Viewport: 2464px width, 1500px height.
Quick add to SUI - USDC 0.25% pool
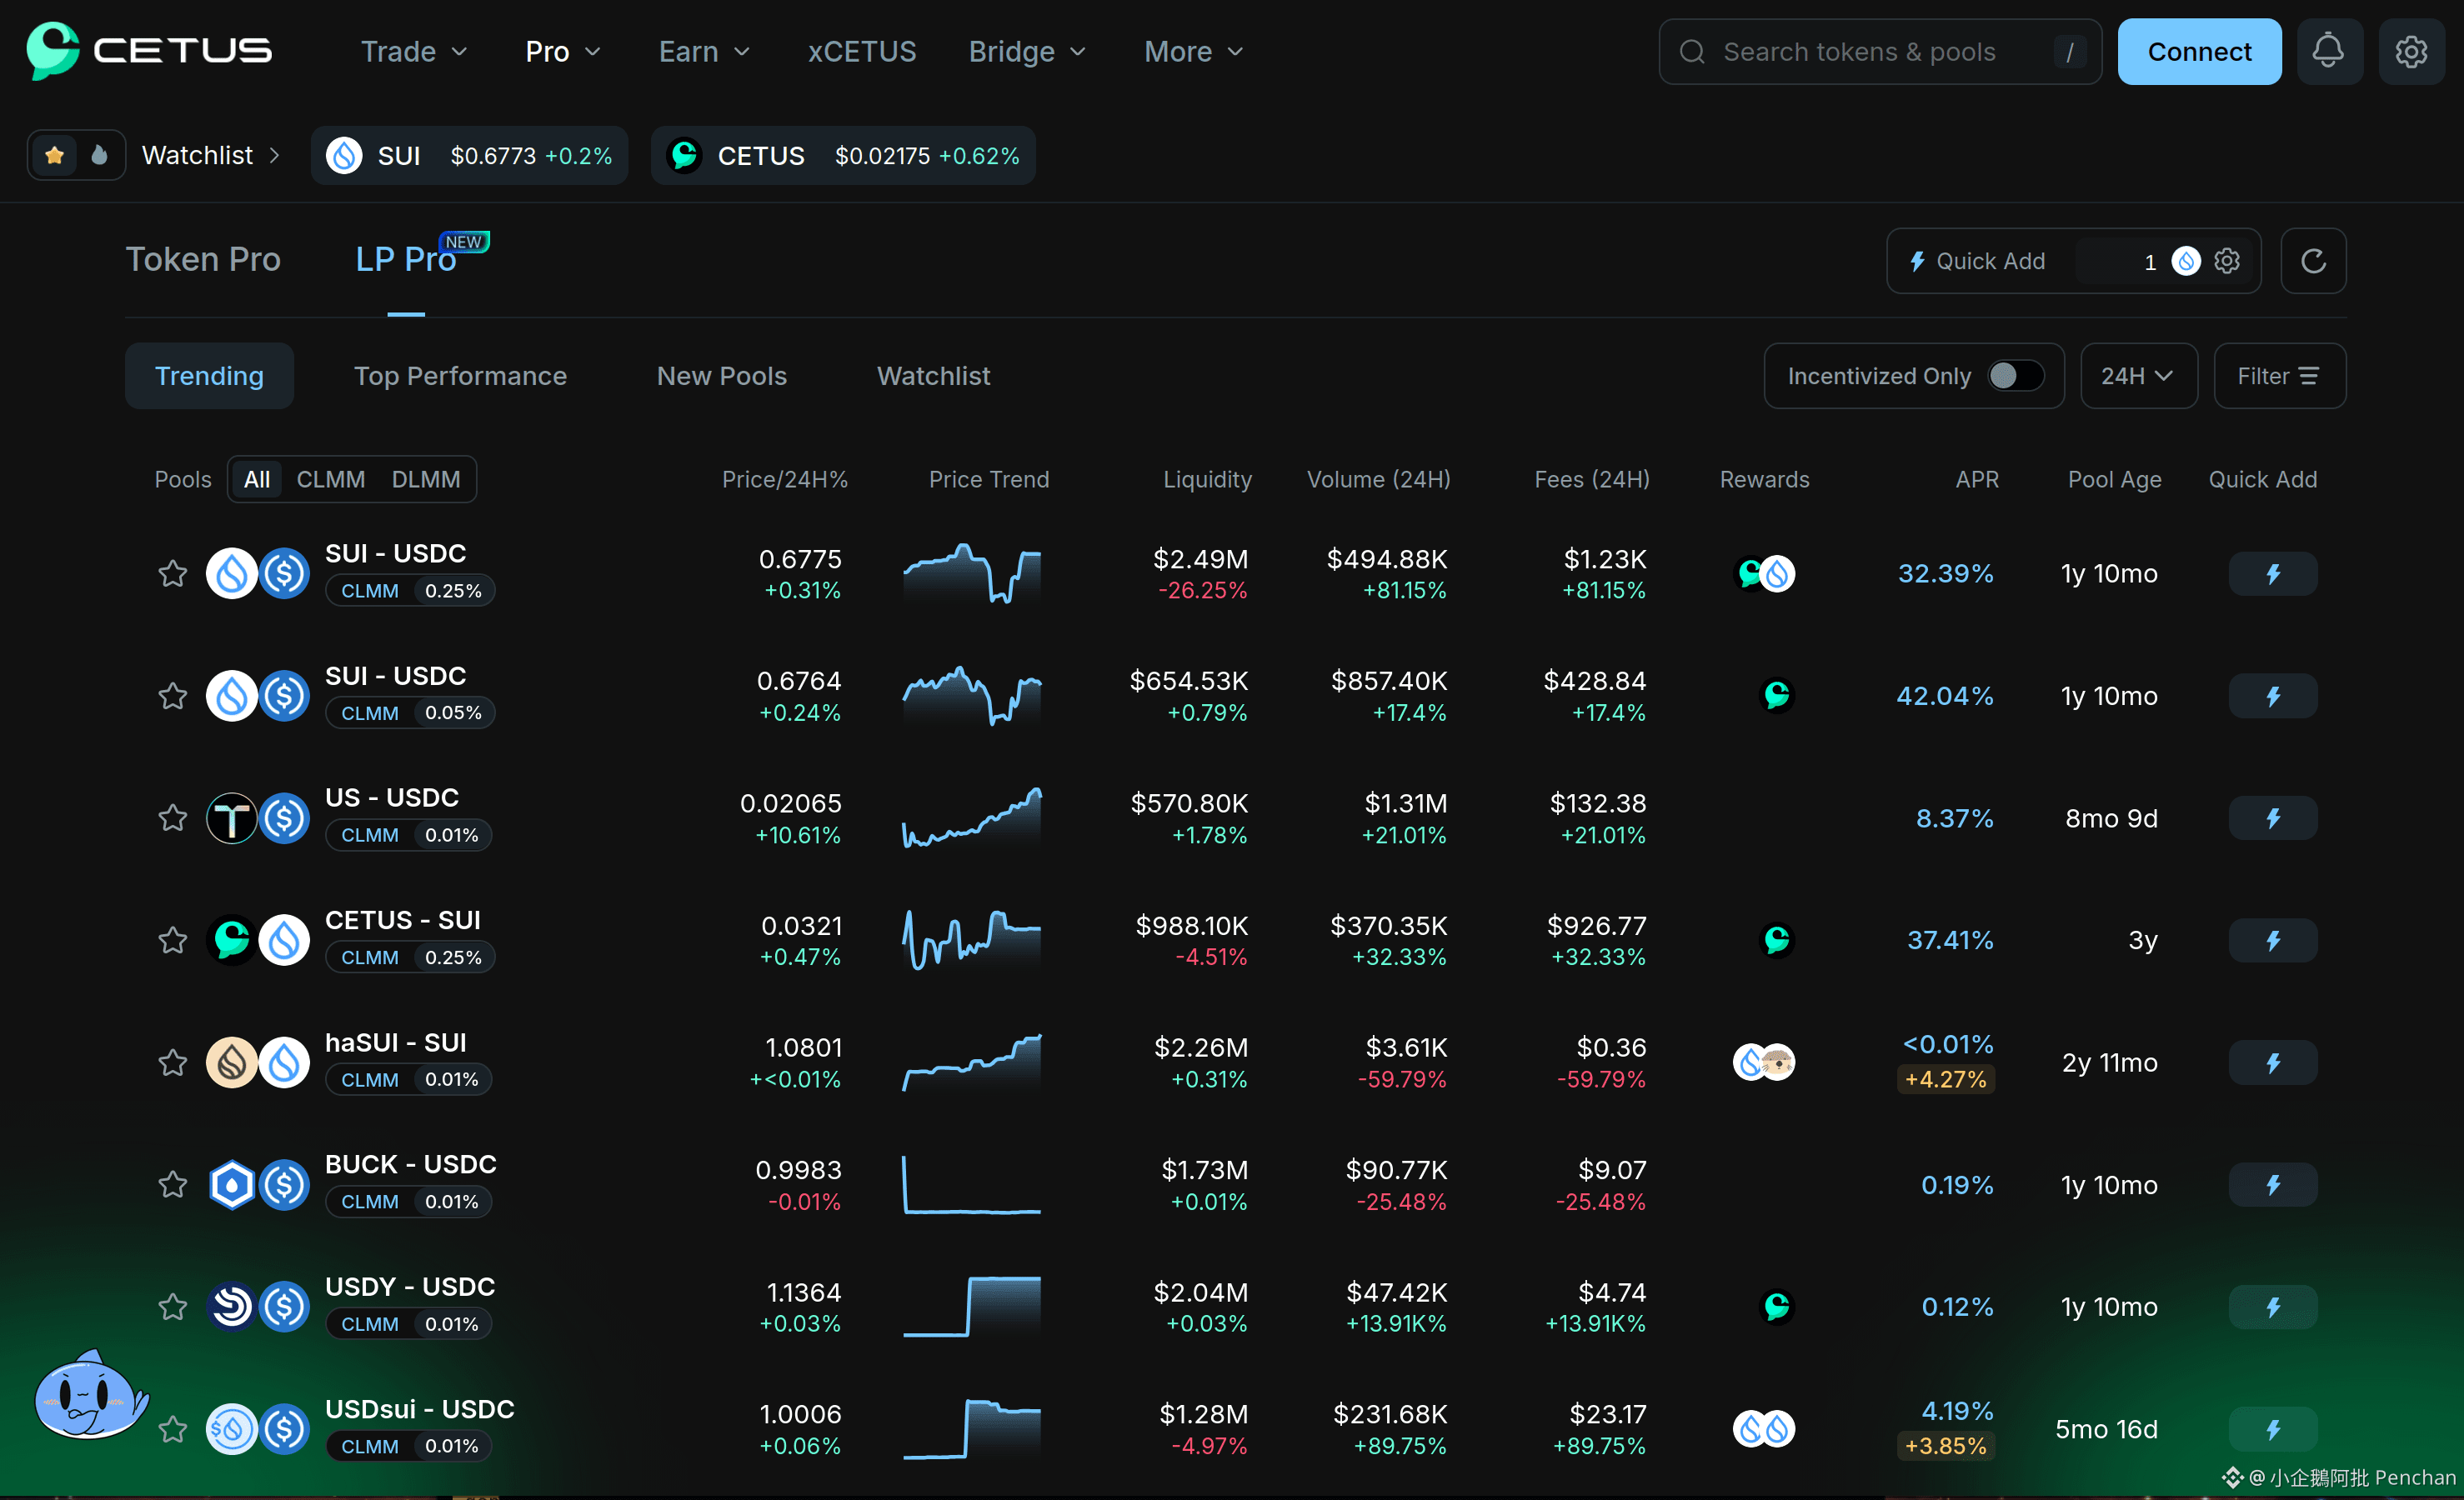click(2272, 574)
